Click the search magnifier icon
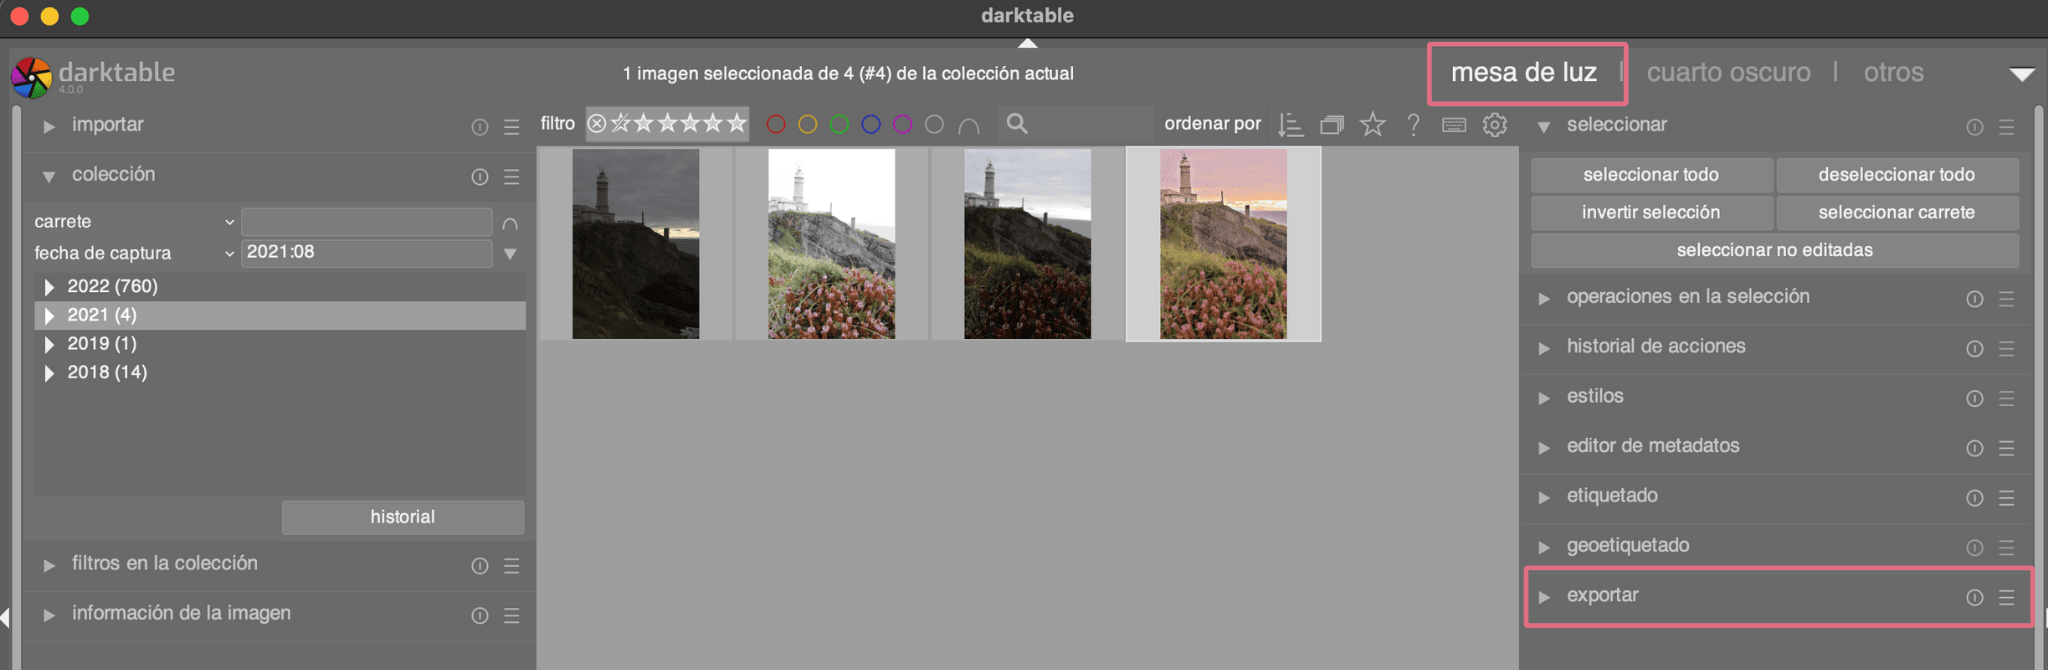Image resolution: width=2048 pixels, height=670 pixels. (1017, 124)
